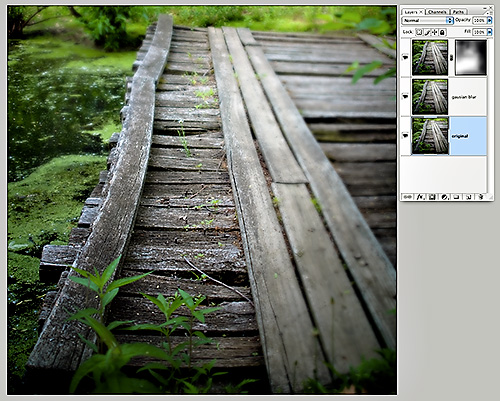Select the original layer thumbnail

tap(430, 136)
